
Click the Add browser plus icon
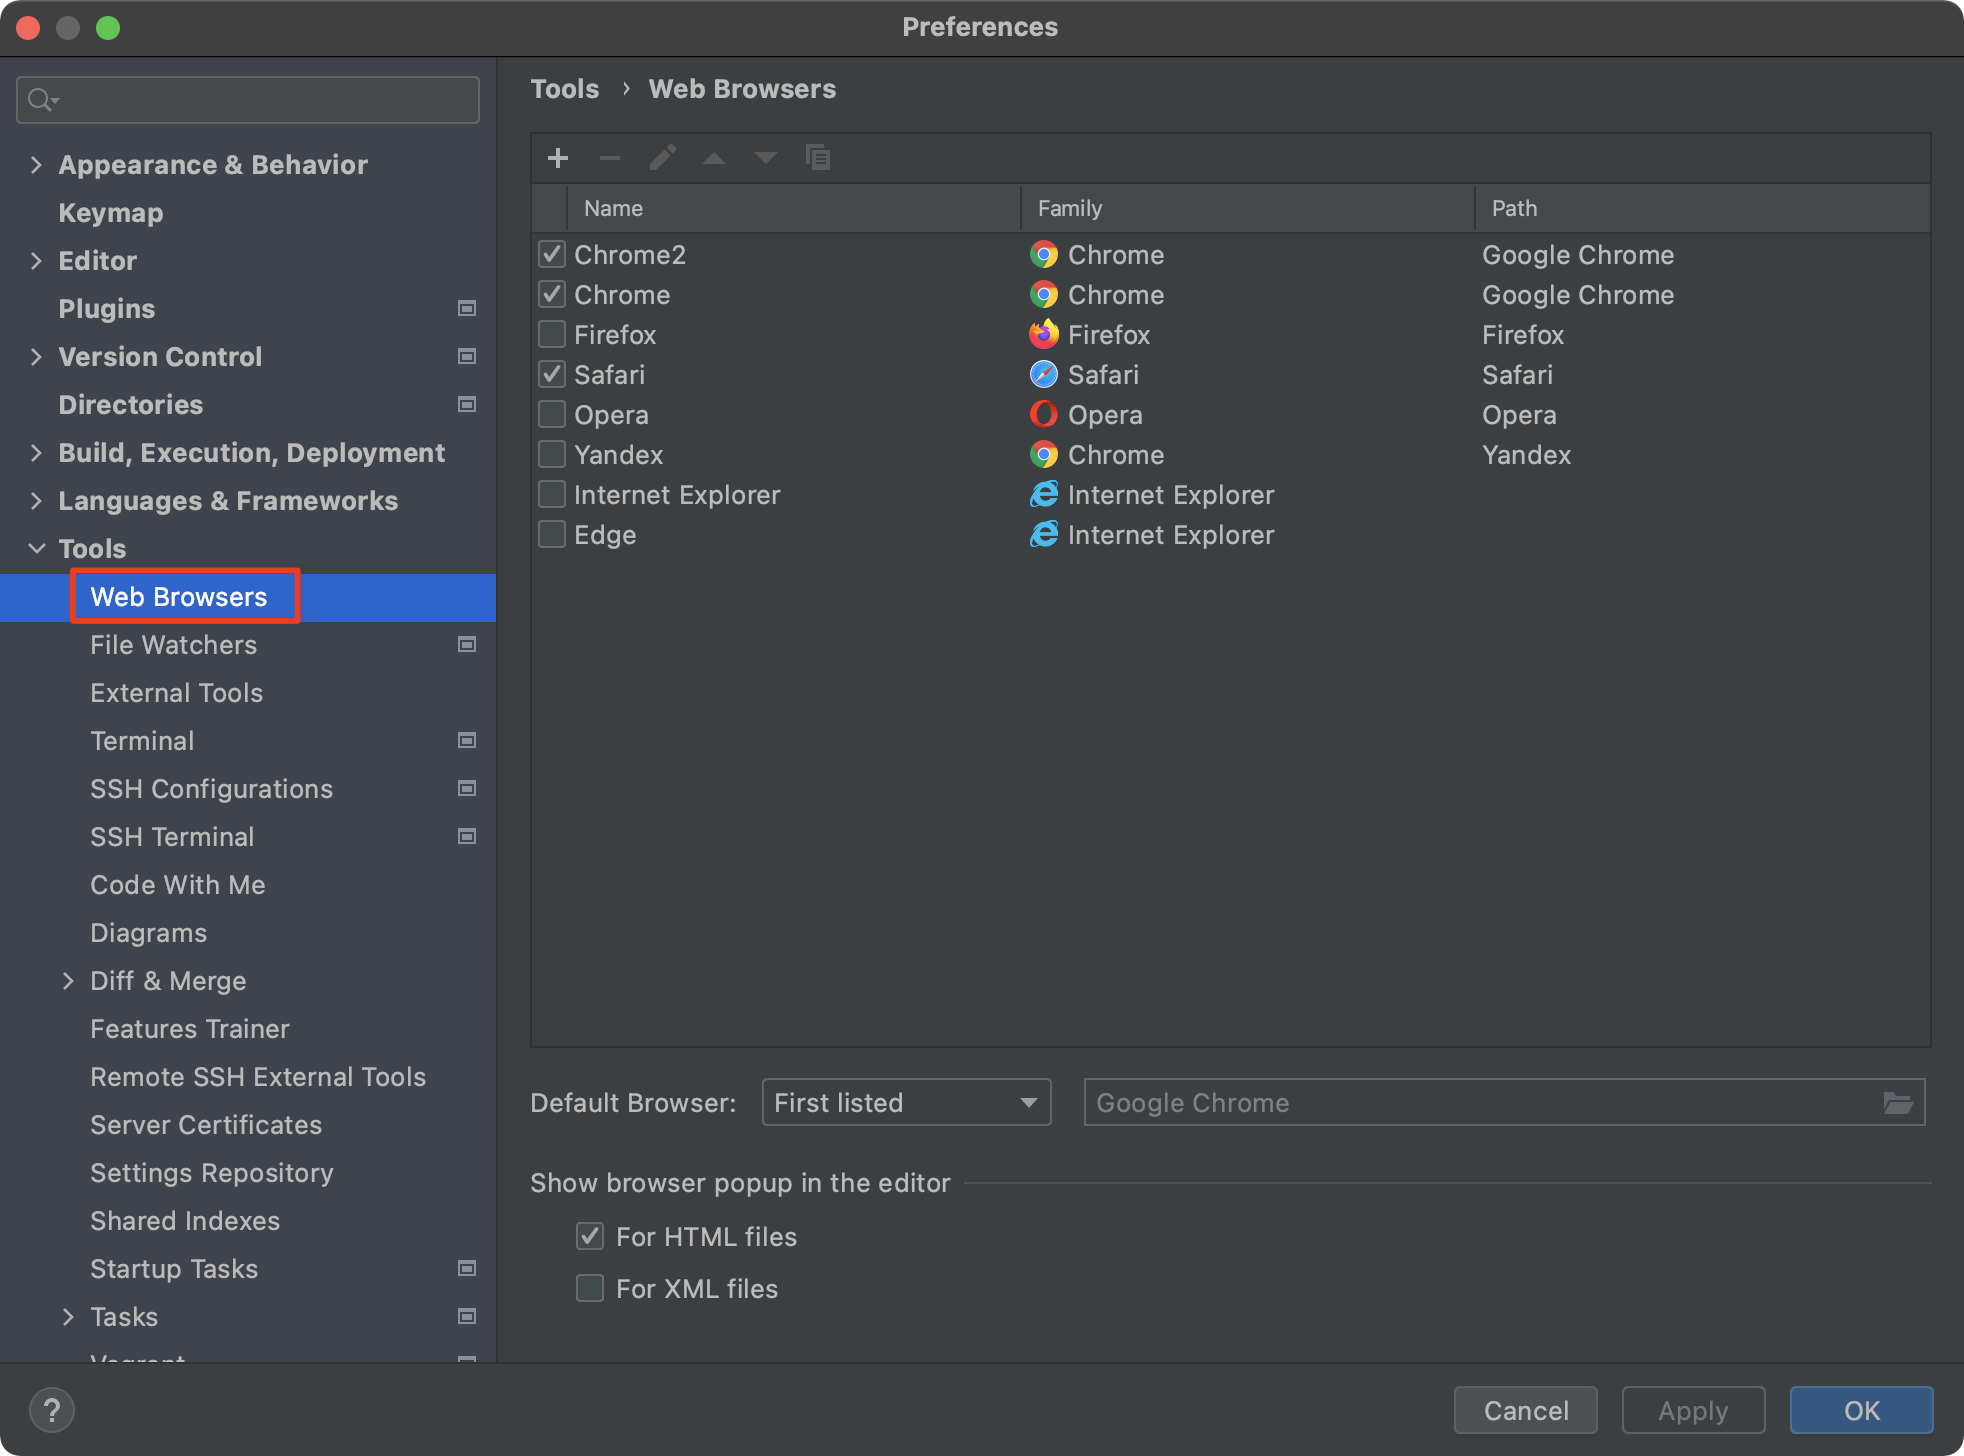click(x=558, y=158)
